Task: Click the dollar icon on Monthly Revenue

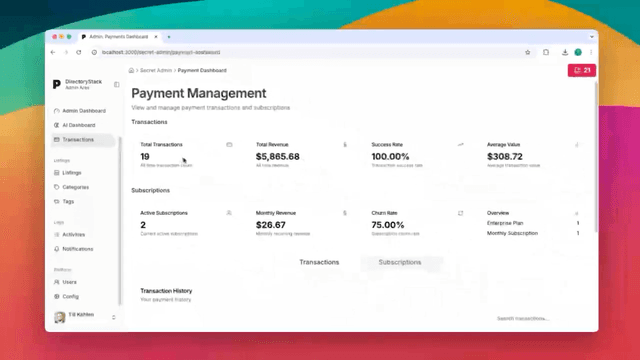Action: 345,213
